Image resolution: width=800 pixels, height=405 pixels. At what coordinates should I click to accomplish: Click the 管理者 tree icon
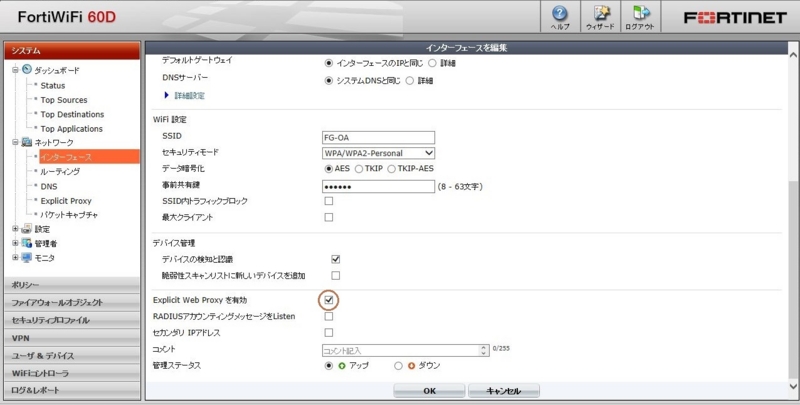coord(27,243)
